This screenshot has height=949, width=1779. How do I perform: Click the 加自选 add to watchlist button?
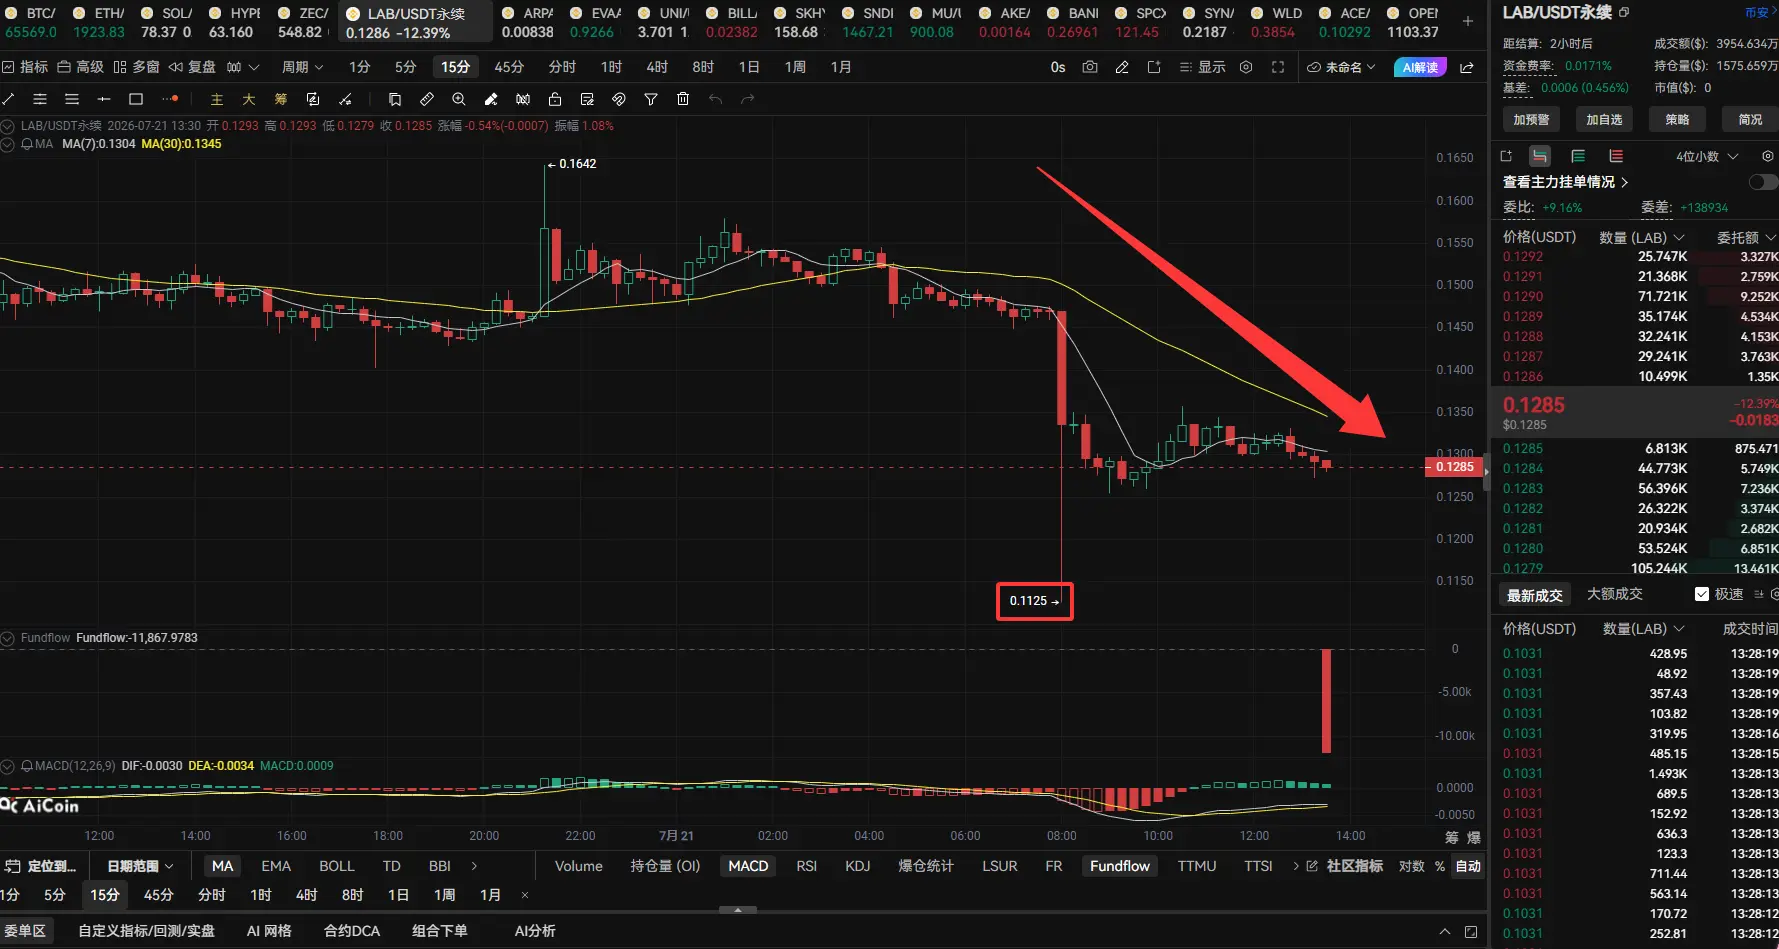coord(1604,119)
